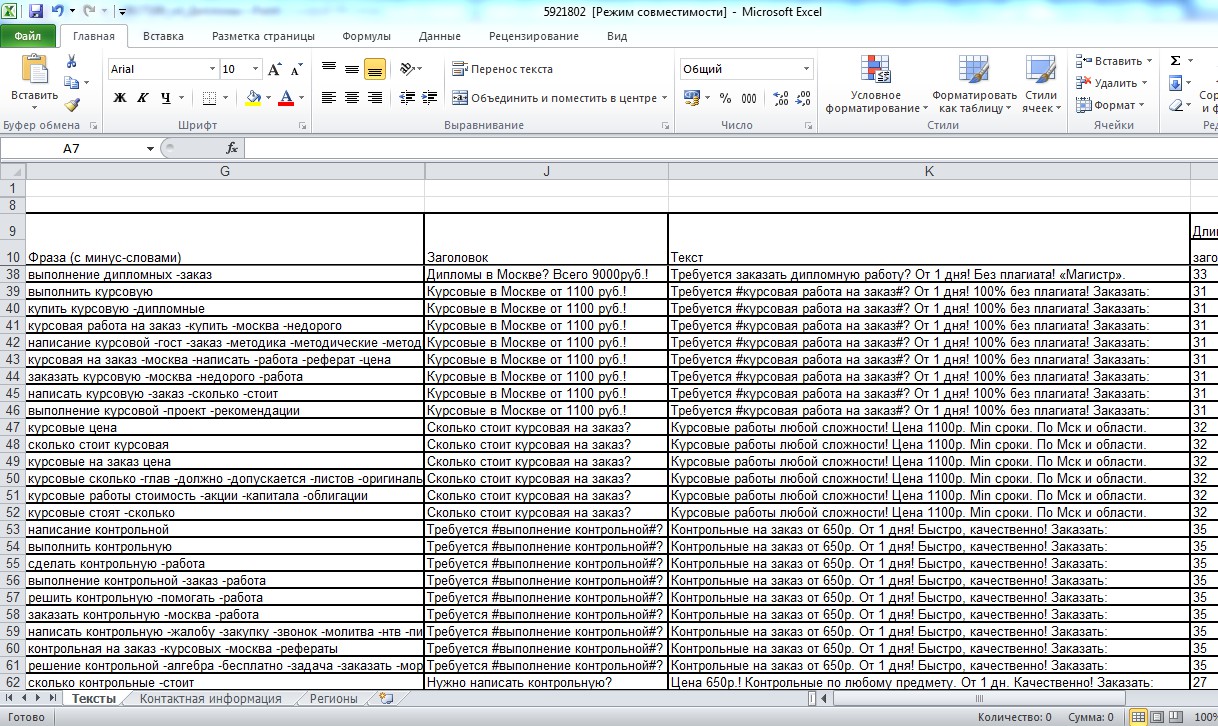Image resolution: width=1218 pixels, height=726 pixels.
Task: Switch to Page Layout view in status bar
Action: point(1159,717)
